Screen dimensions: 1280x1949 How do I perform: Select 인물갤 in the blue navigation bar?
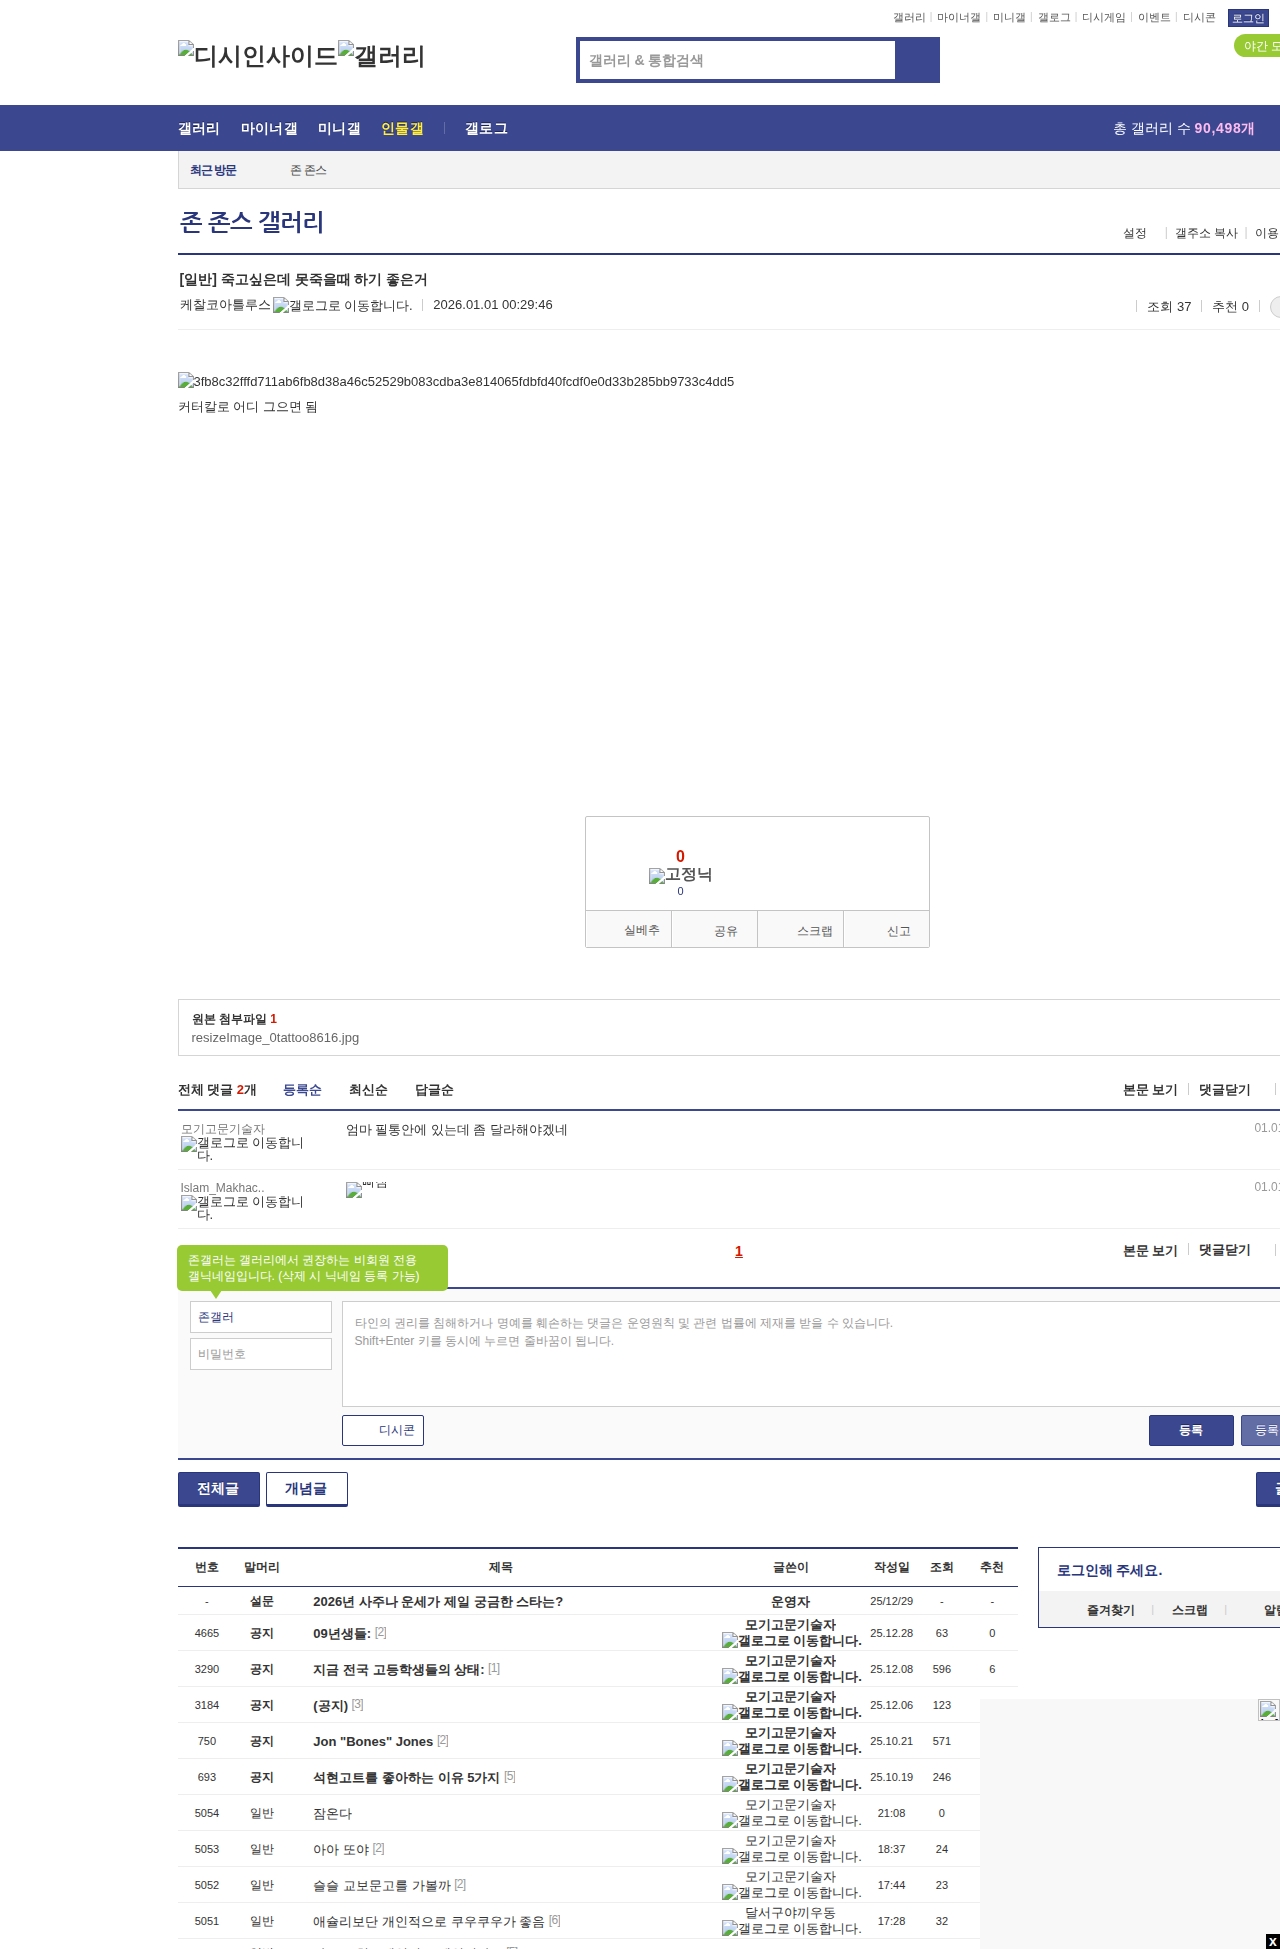tap(402, 128)
